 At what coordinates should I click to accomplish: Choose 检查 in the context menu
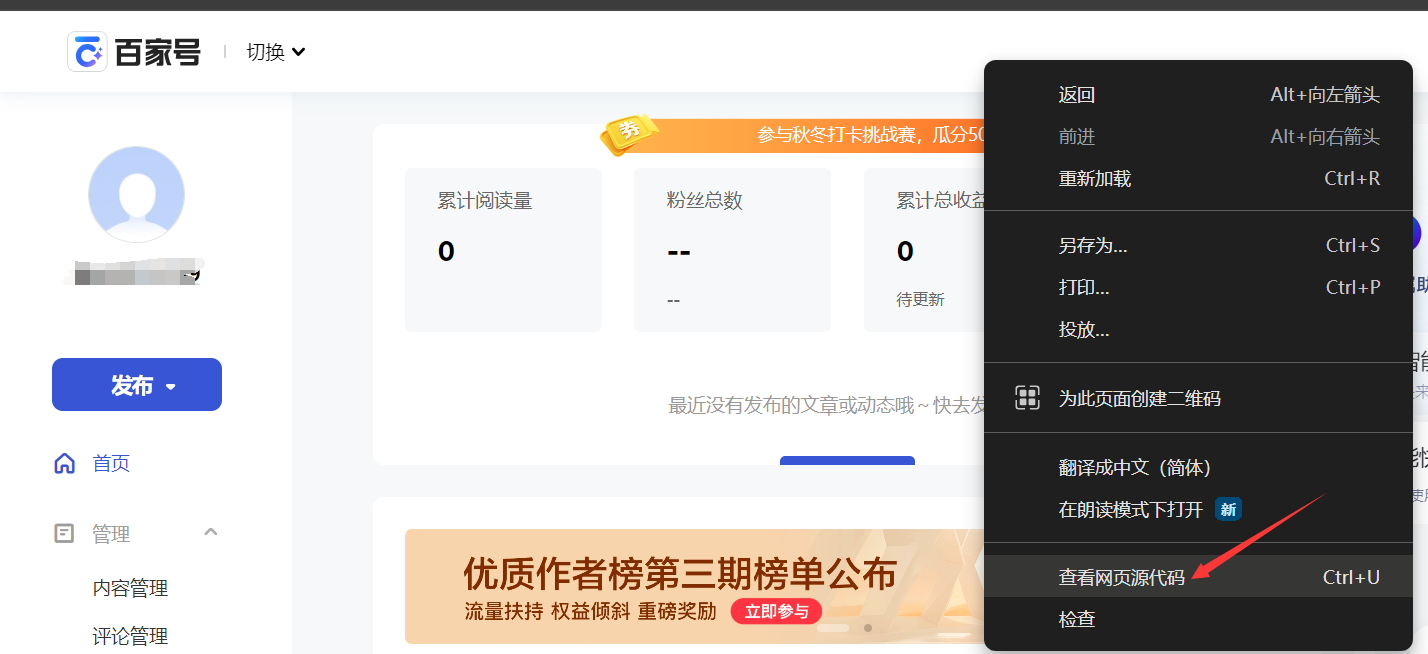coord(1077,619)
